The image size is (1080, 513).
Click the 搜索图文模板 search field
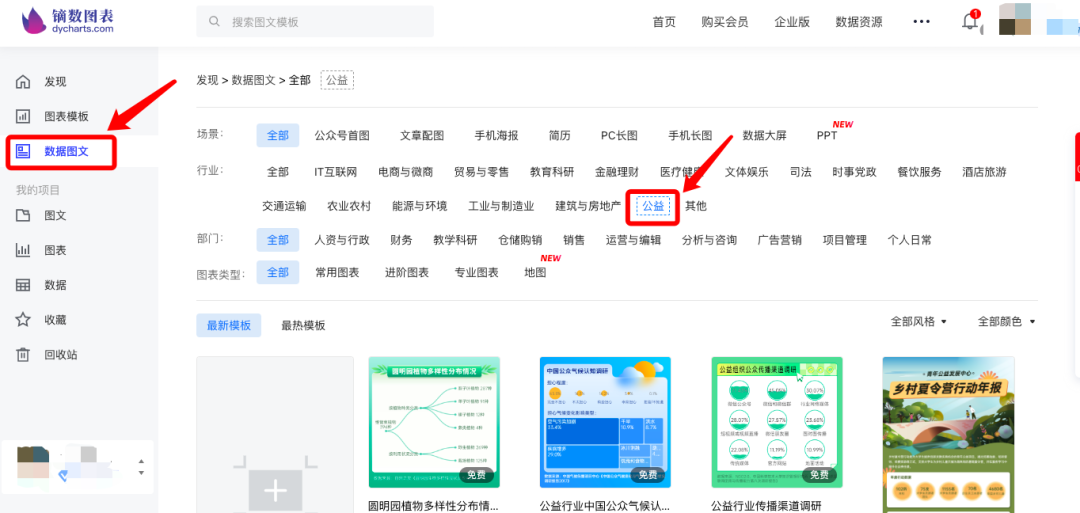(x=315, y=22)
